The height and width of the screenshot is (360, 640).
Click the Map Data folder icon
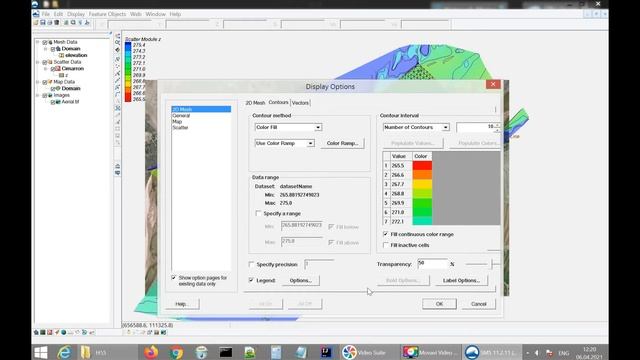50,82
